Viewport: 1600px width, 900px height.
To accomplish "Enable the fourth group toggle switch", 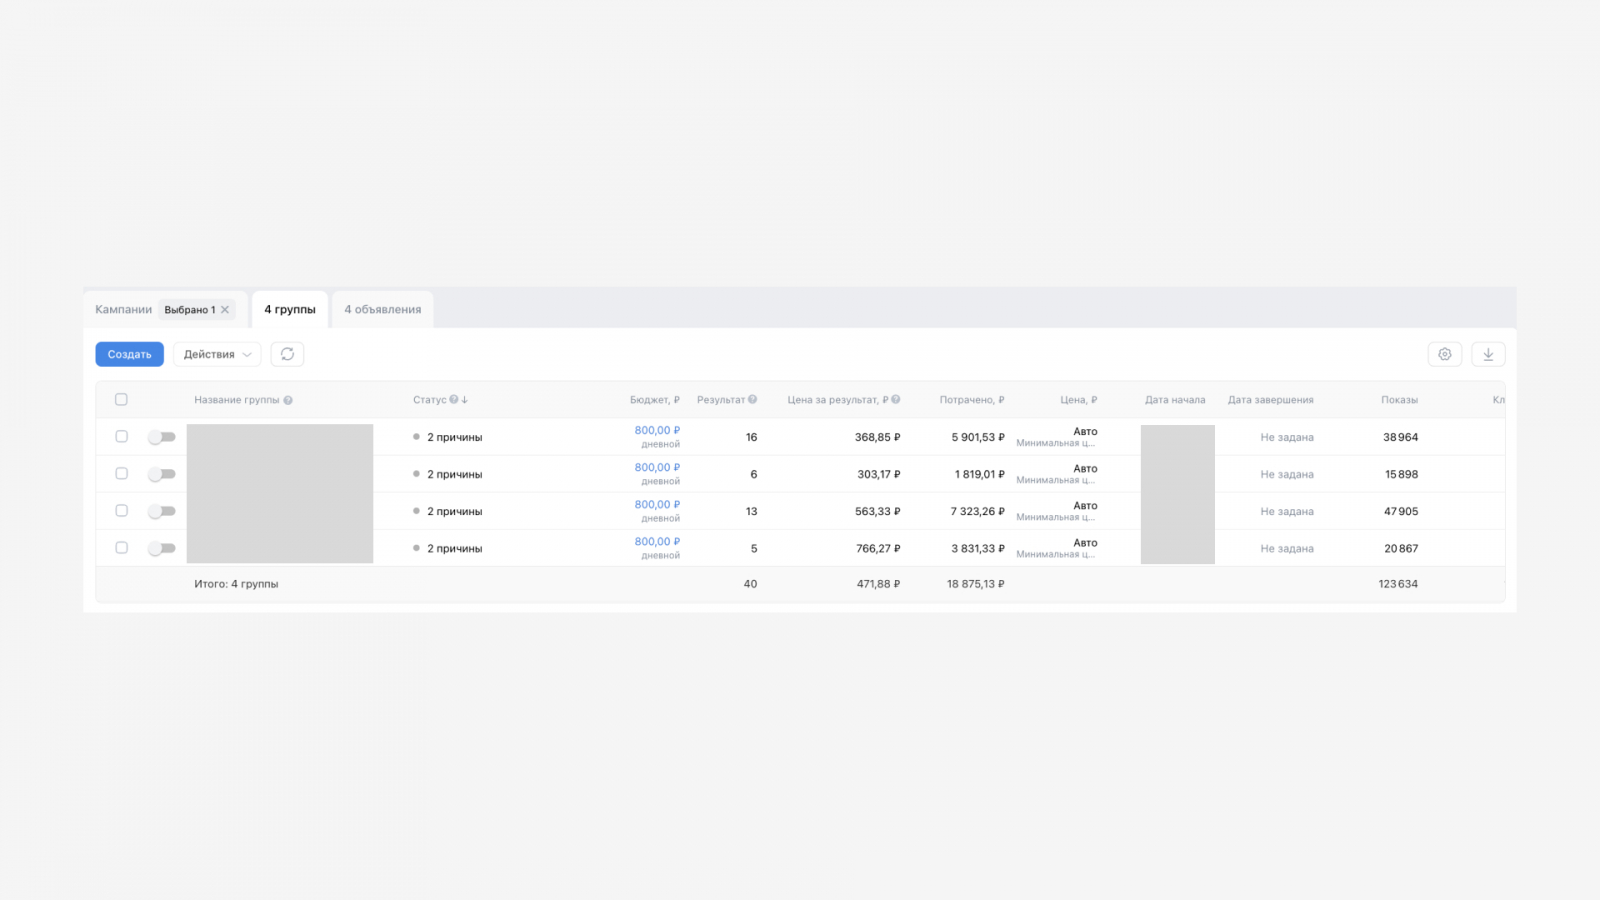I will point(162,548).
